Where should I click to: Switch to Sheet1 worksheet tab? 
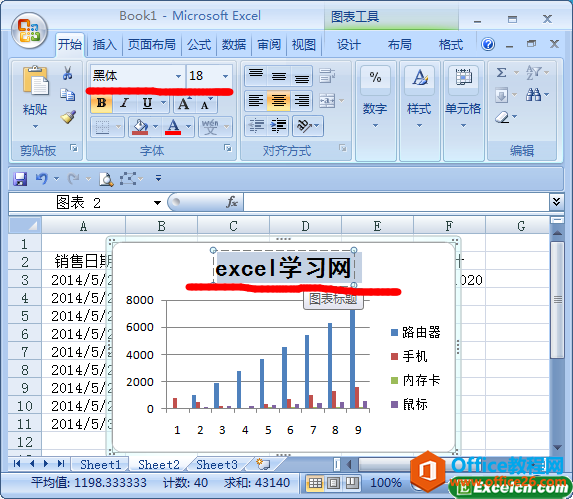[x=100, y=464]
